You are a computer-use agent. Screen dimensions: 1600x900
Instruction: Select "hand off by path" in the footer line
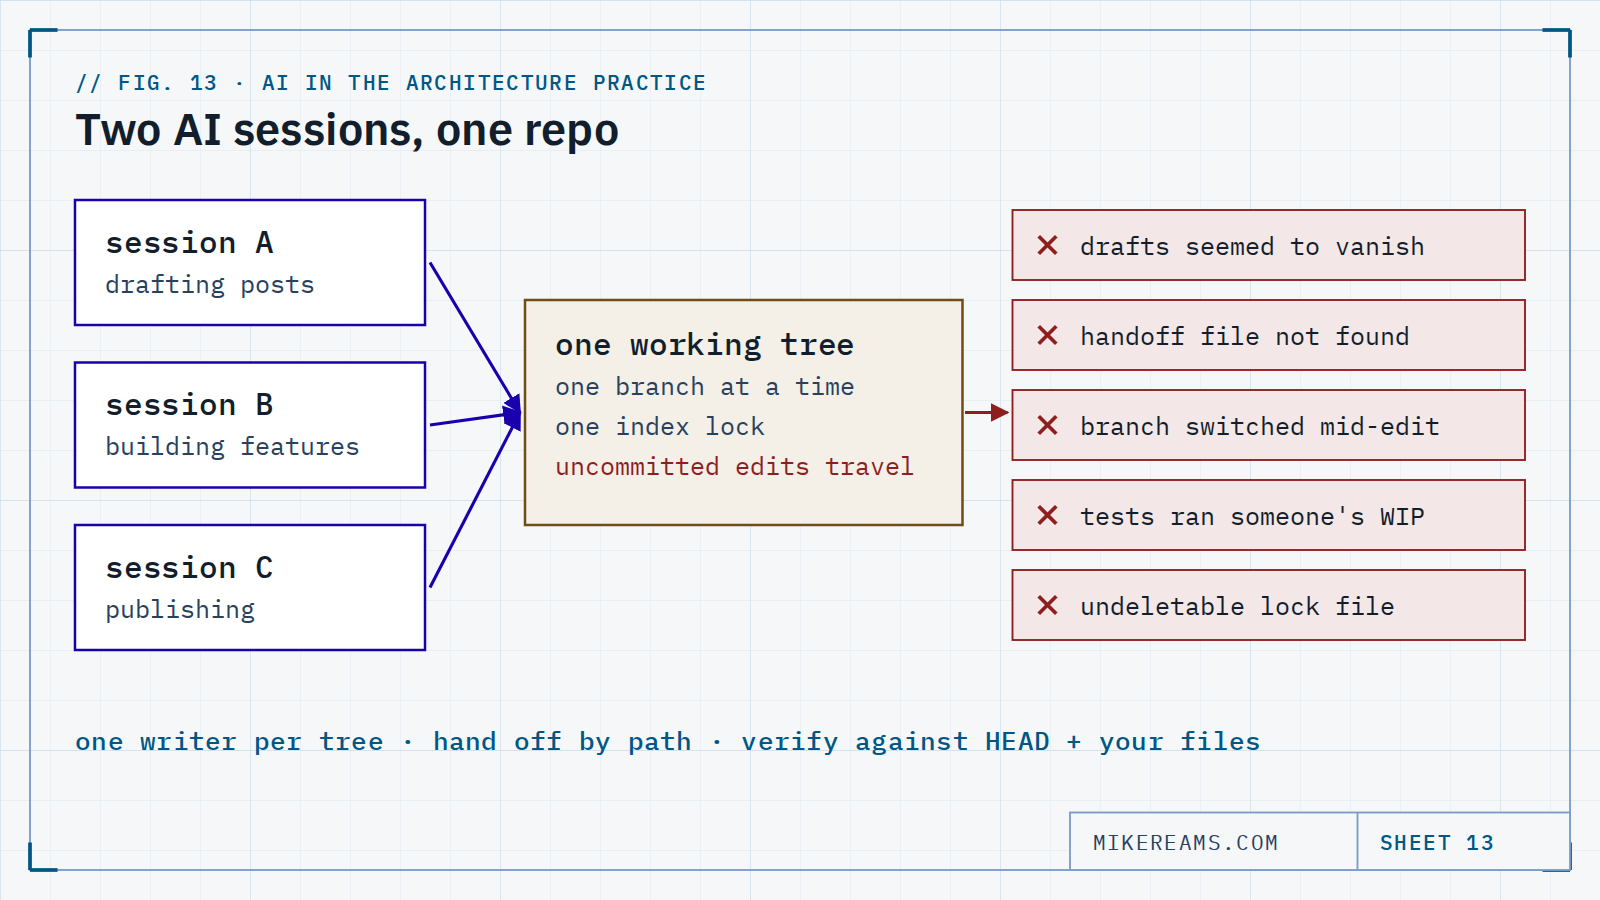tap(562, 742)
